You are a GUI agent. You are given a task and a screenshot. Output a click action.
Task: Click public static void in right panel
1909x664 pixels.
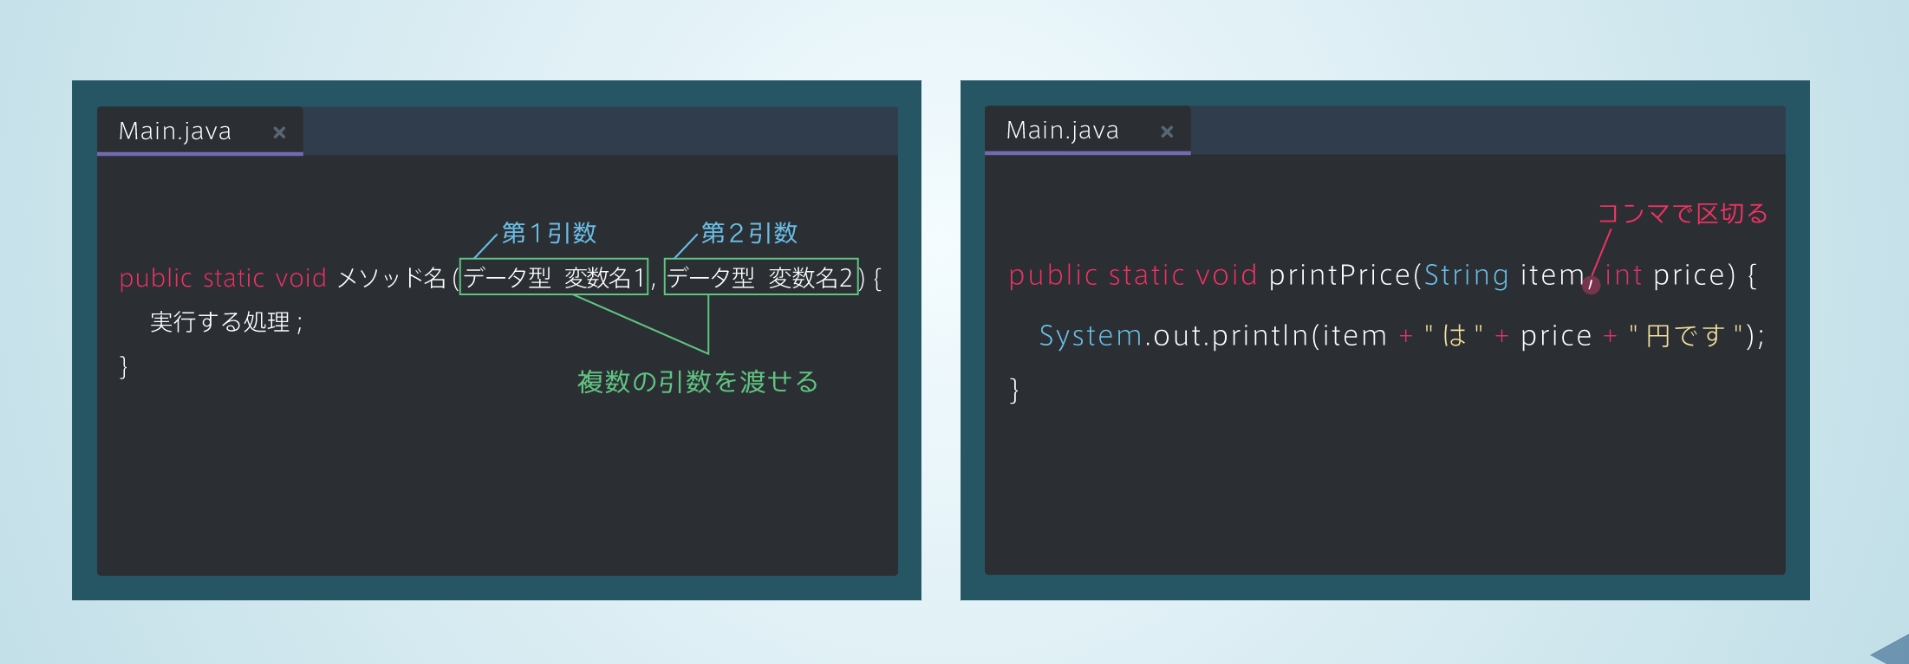click(1132, 275)
